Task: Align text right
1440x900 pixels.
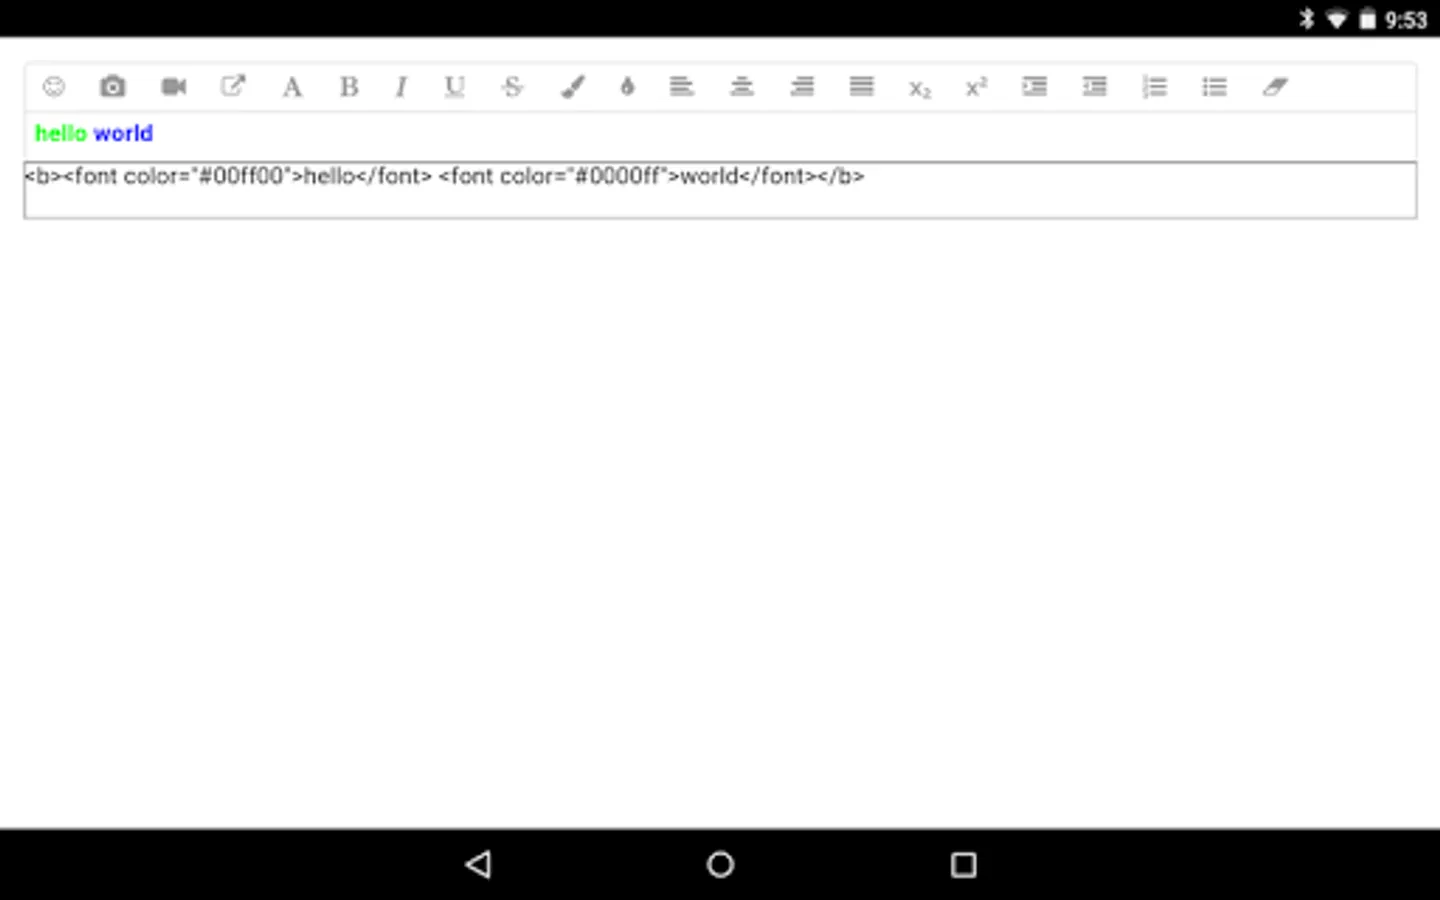Action: click(x=802, y=87)
